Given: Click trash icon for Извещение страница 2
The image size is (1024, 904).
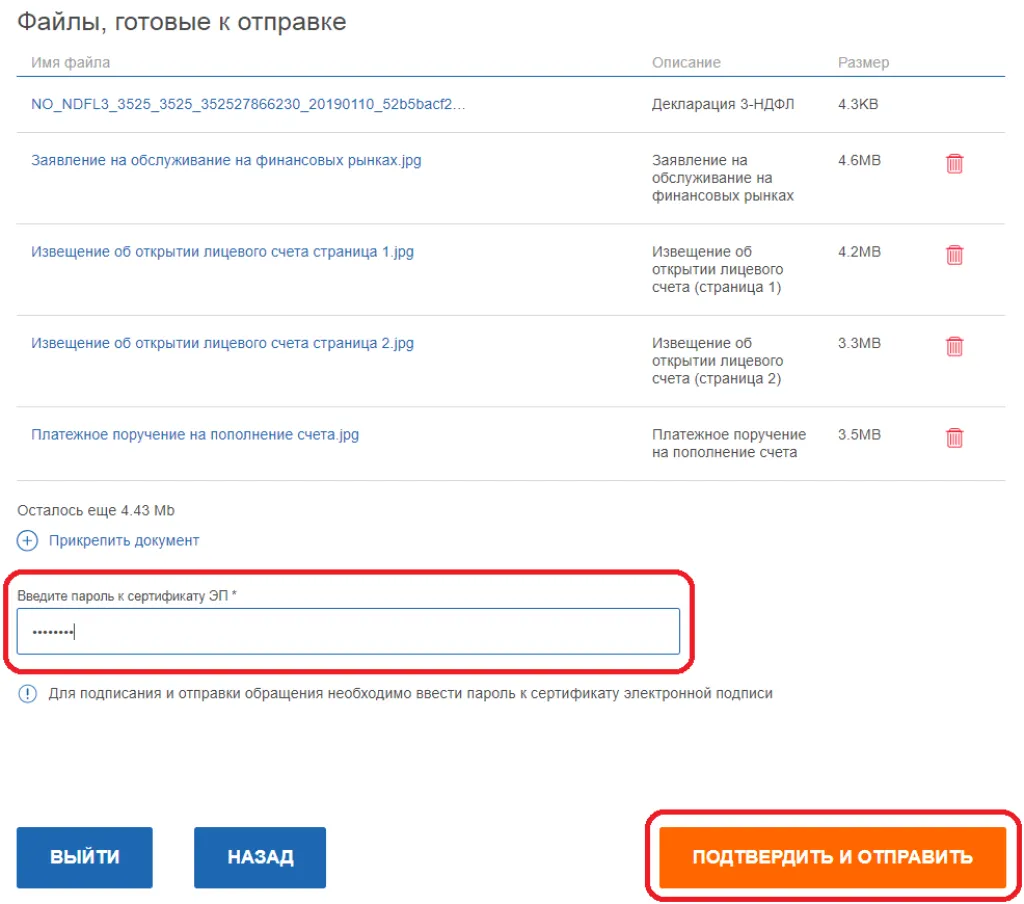Looking at the screenshot, I should (954, 346).
